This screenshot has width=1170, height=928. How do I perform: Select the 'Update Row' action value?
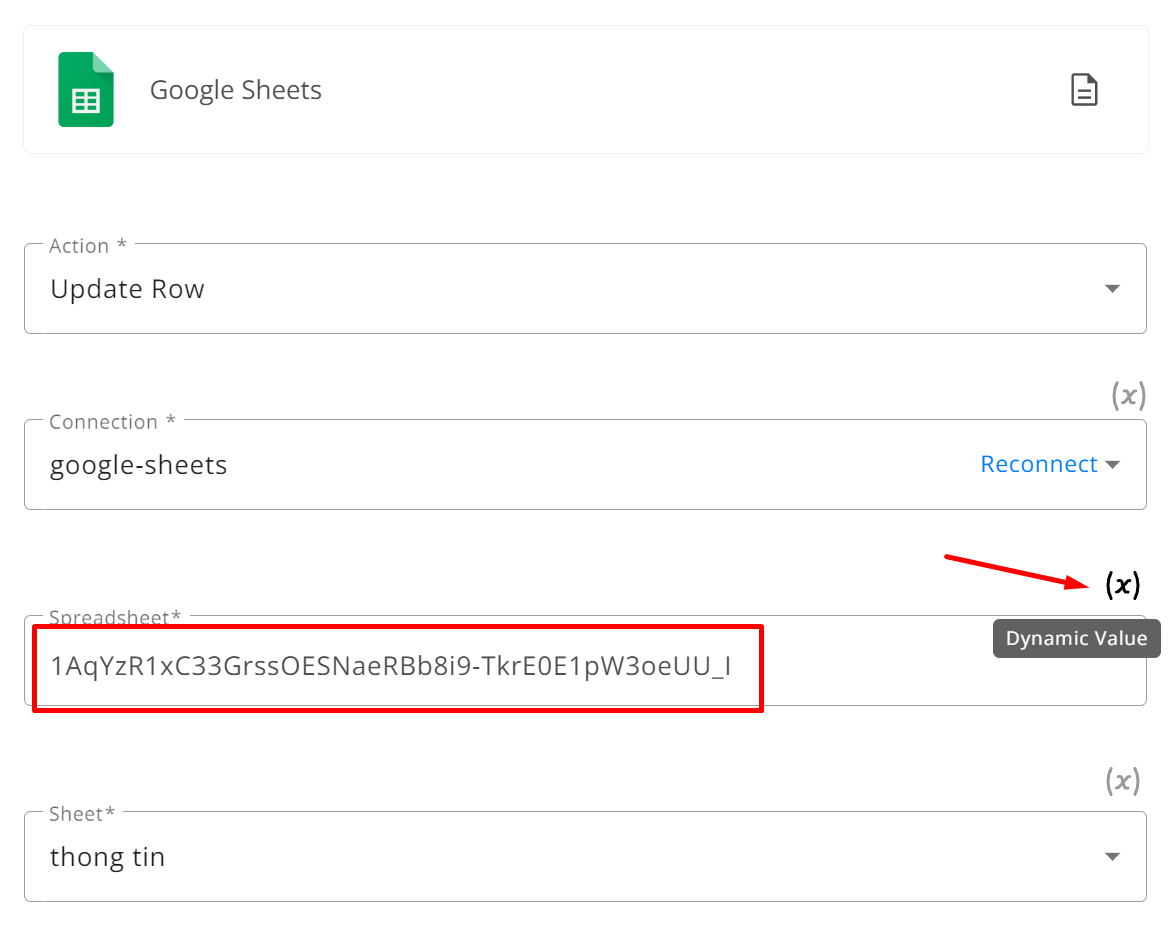(x=128, y=289)
